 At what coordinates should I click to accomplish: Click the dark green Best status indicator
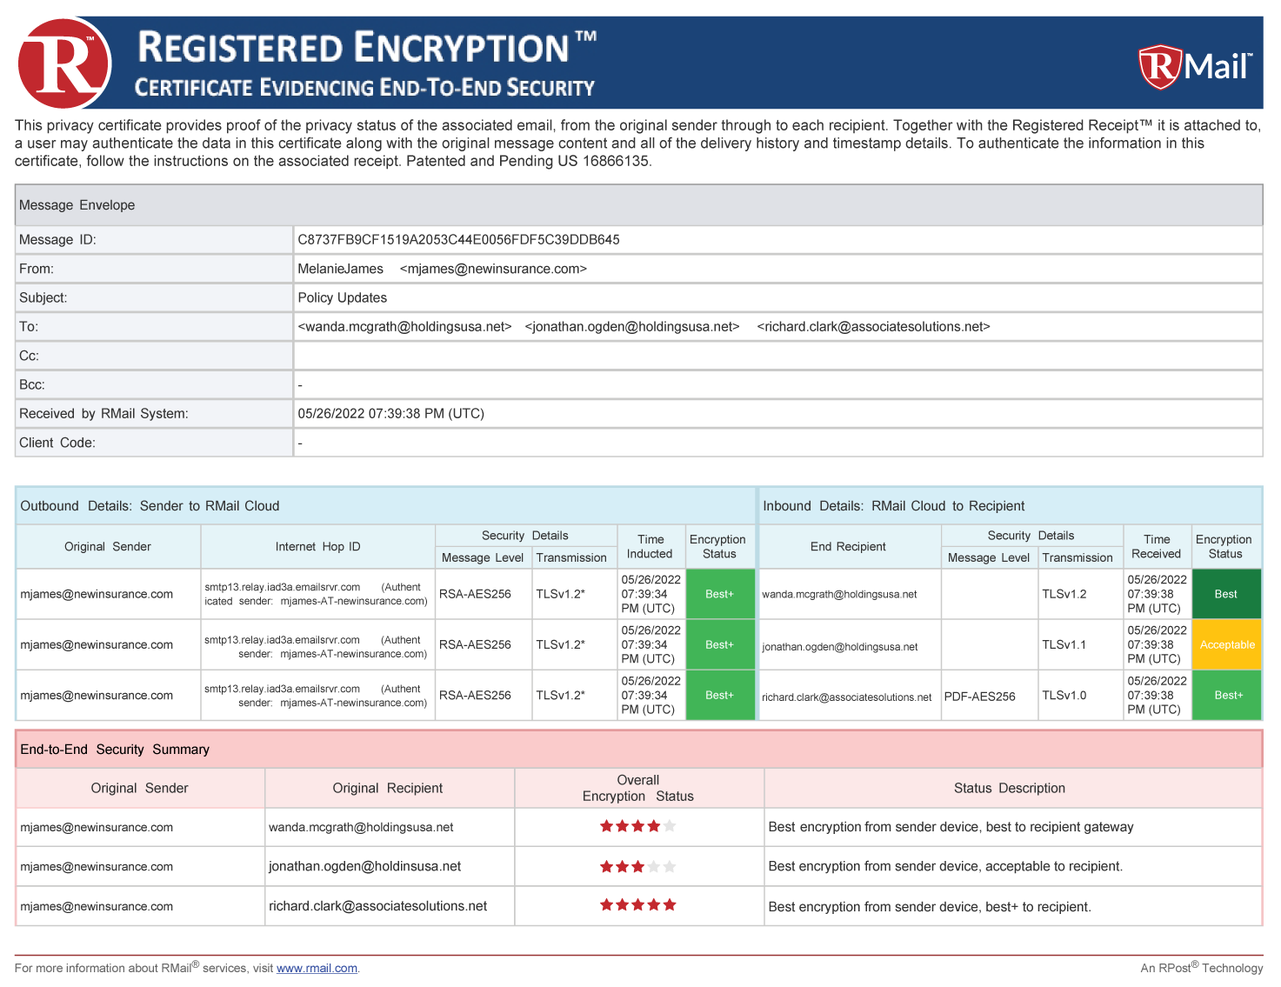(1226, 593)
